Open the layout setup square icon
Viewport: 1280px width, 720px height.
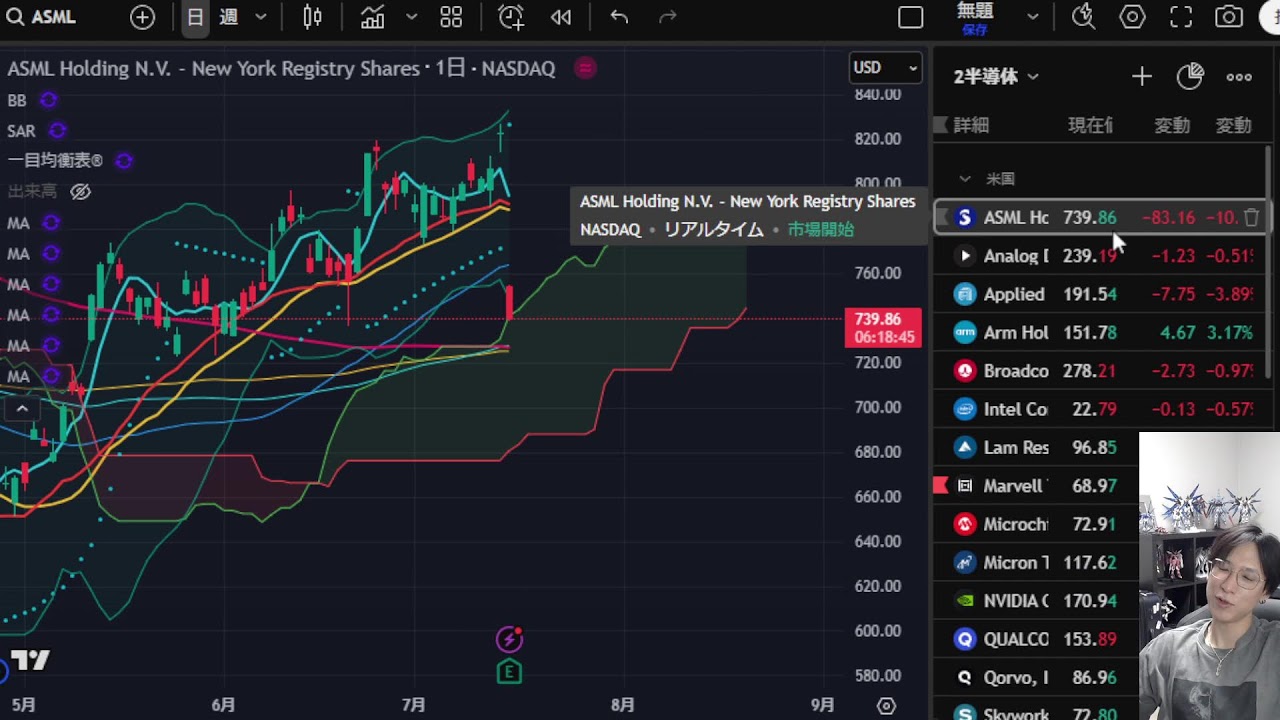coord(911,17)
